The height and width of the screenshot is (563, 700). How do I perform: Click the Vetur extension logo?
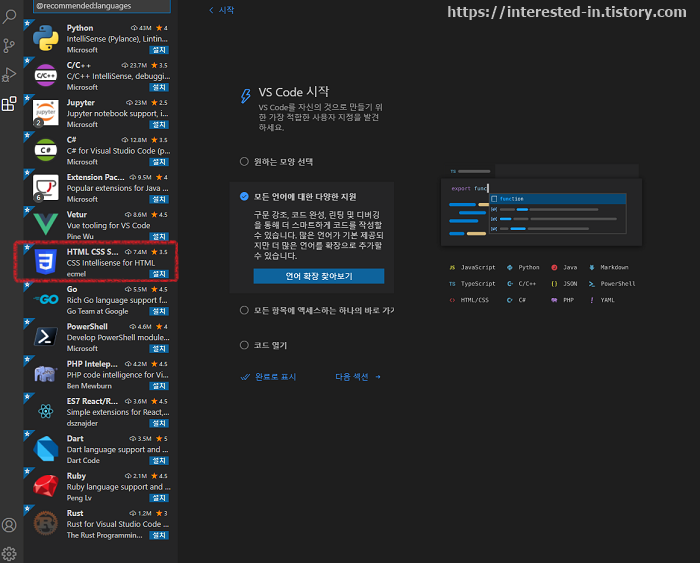(x=46, y=224)
